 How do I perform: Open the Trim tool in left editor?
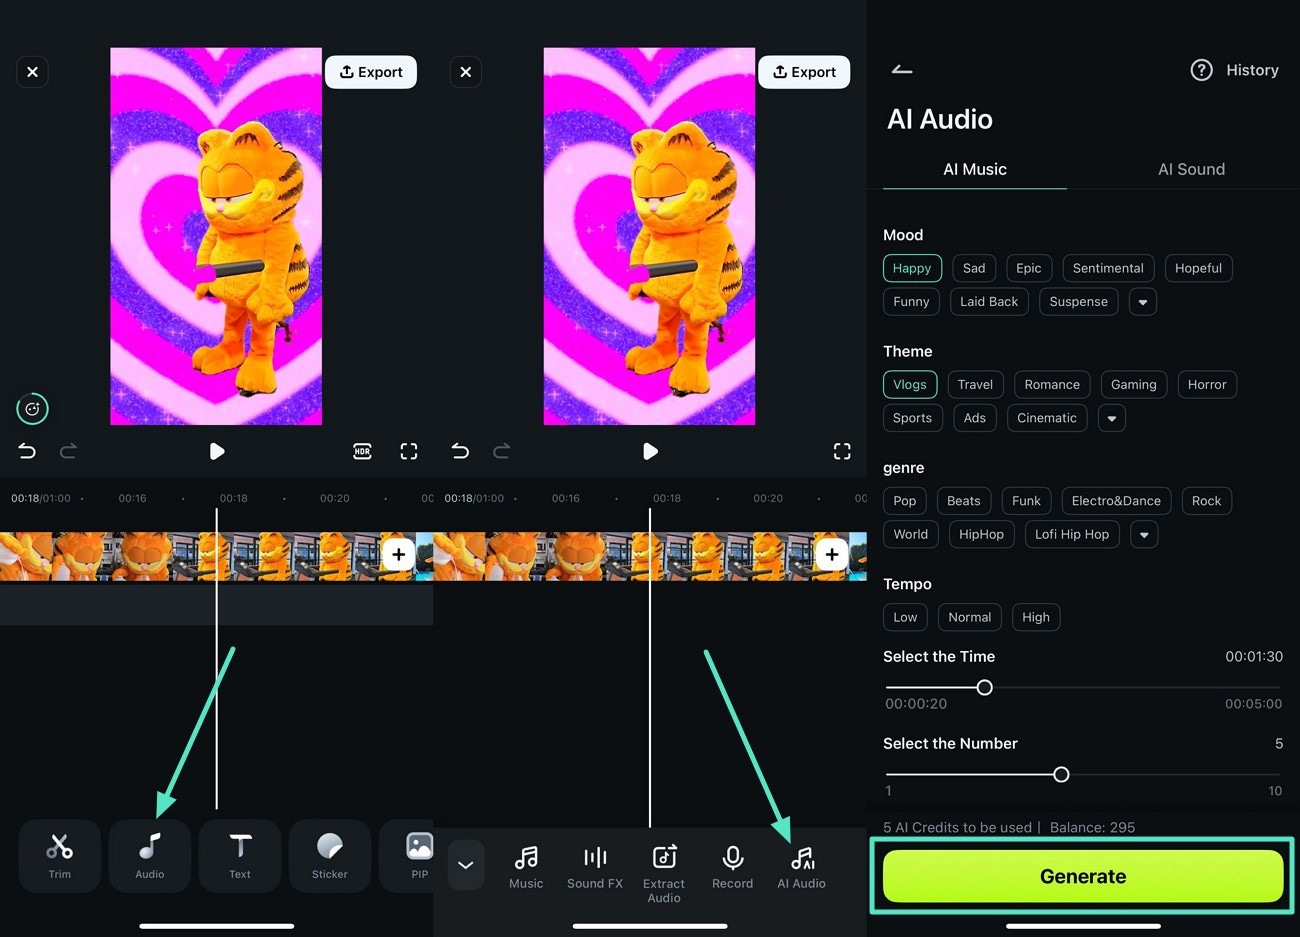tap(60, 856)
